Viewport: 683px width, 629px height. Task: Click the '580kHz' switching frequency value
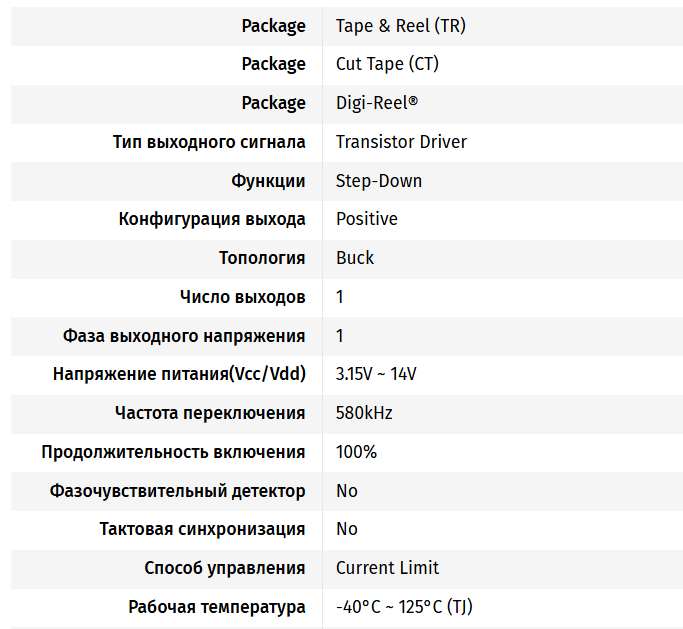(x=364, y=413)
